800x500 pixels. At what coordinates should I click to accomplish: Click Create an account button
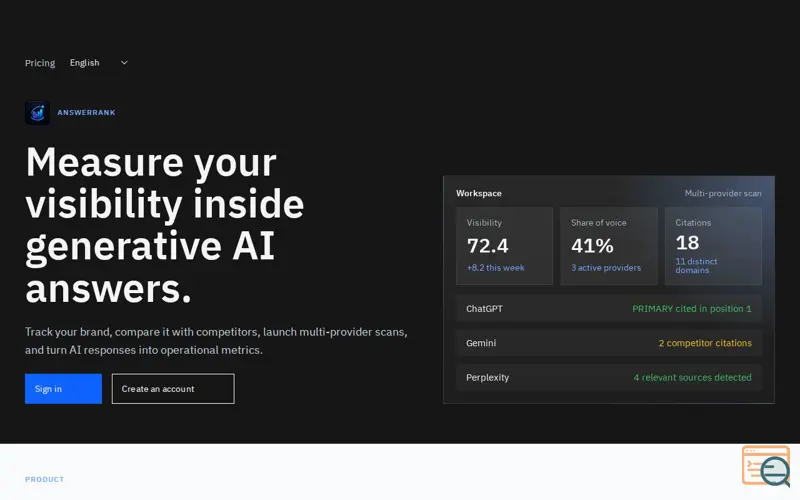(x=173, y=389)
